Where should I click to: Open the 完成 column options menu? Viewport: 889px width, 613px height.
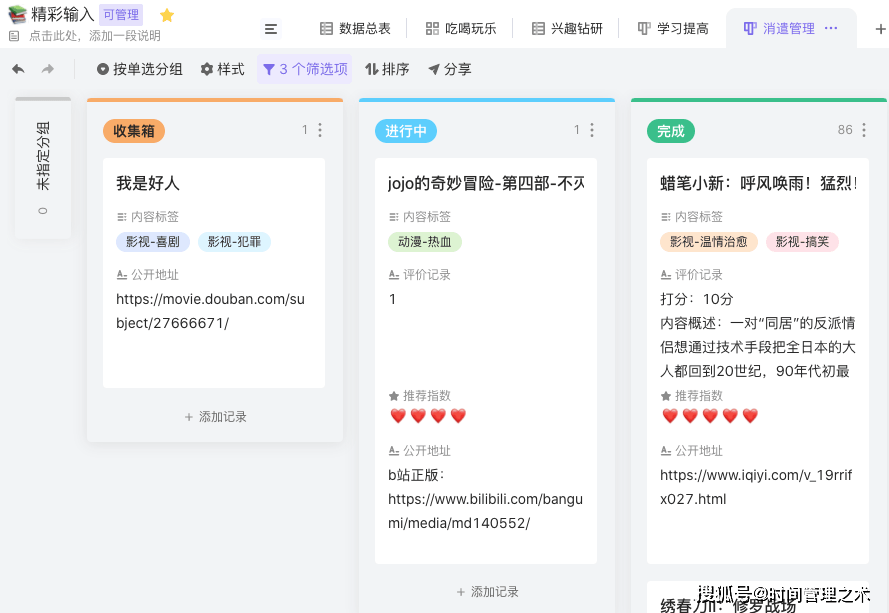864,130
